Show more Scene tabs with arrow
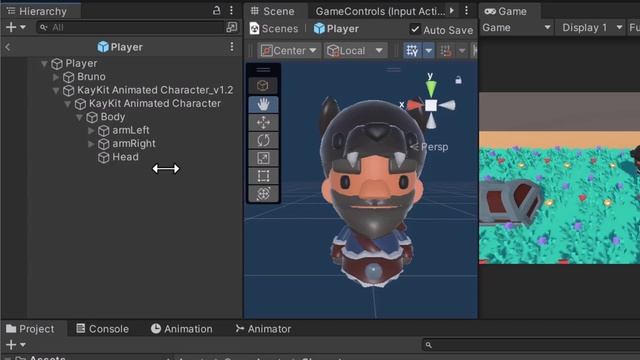Image resolution: width=640 pixels, height=360 pixels. [x=452, y=10]
